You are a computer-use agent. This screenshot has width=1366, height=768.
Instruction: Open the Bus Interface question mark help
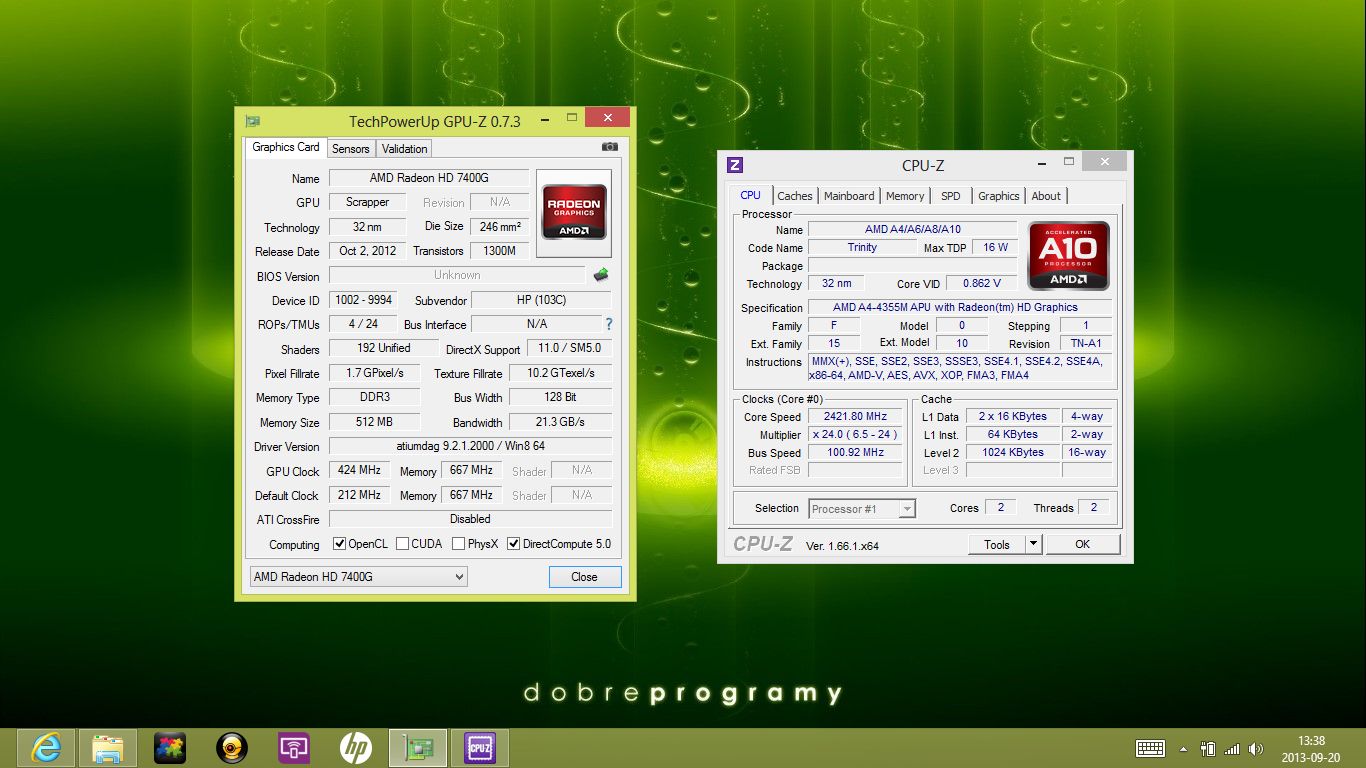coord(608,324)
